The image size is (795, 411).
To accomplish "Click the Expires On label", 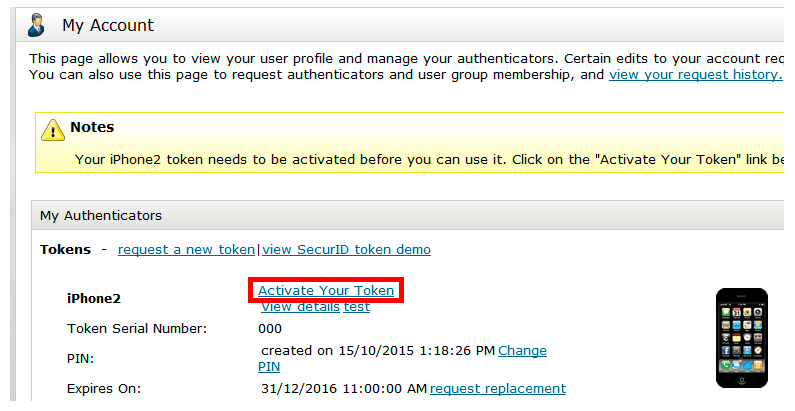I will pyautogui.click(x=104, y=388).
